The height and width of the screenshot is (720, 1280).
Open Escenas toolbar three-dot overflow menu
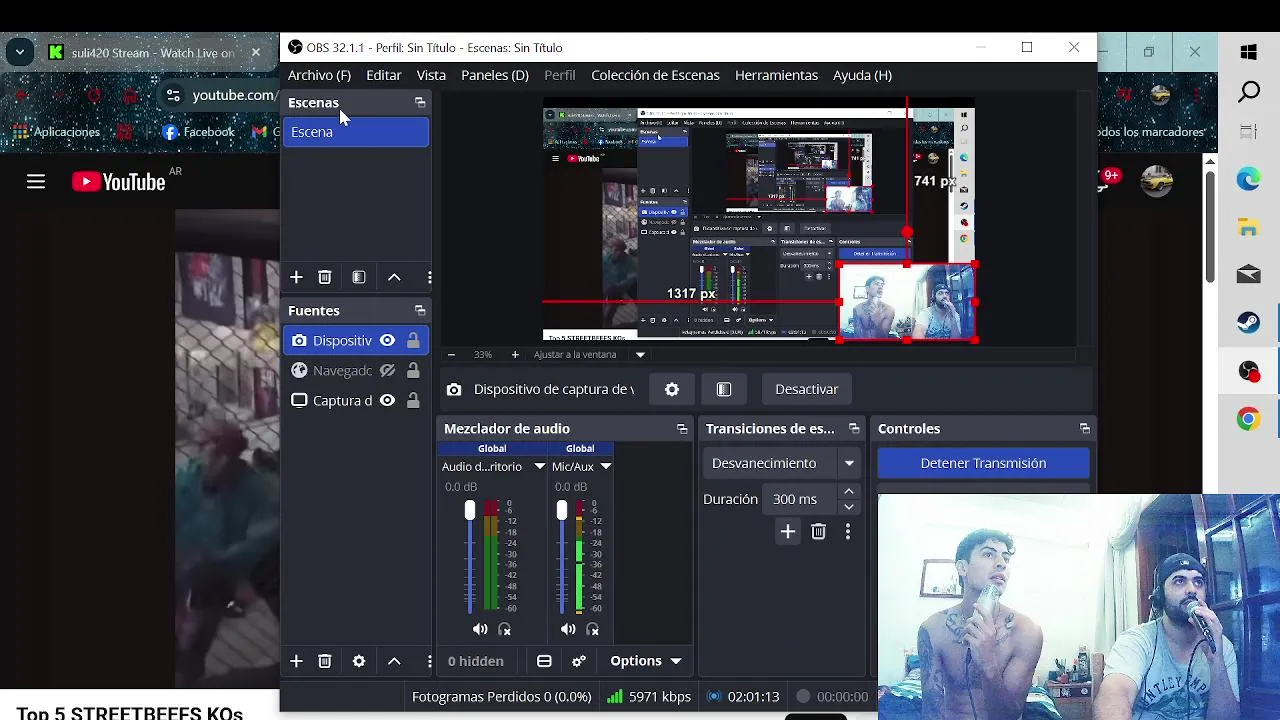tap(429, 277)
